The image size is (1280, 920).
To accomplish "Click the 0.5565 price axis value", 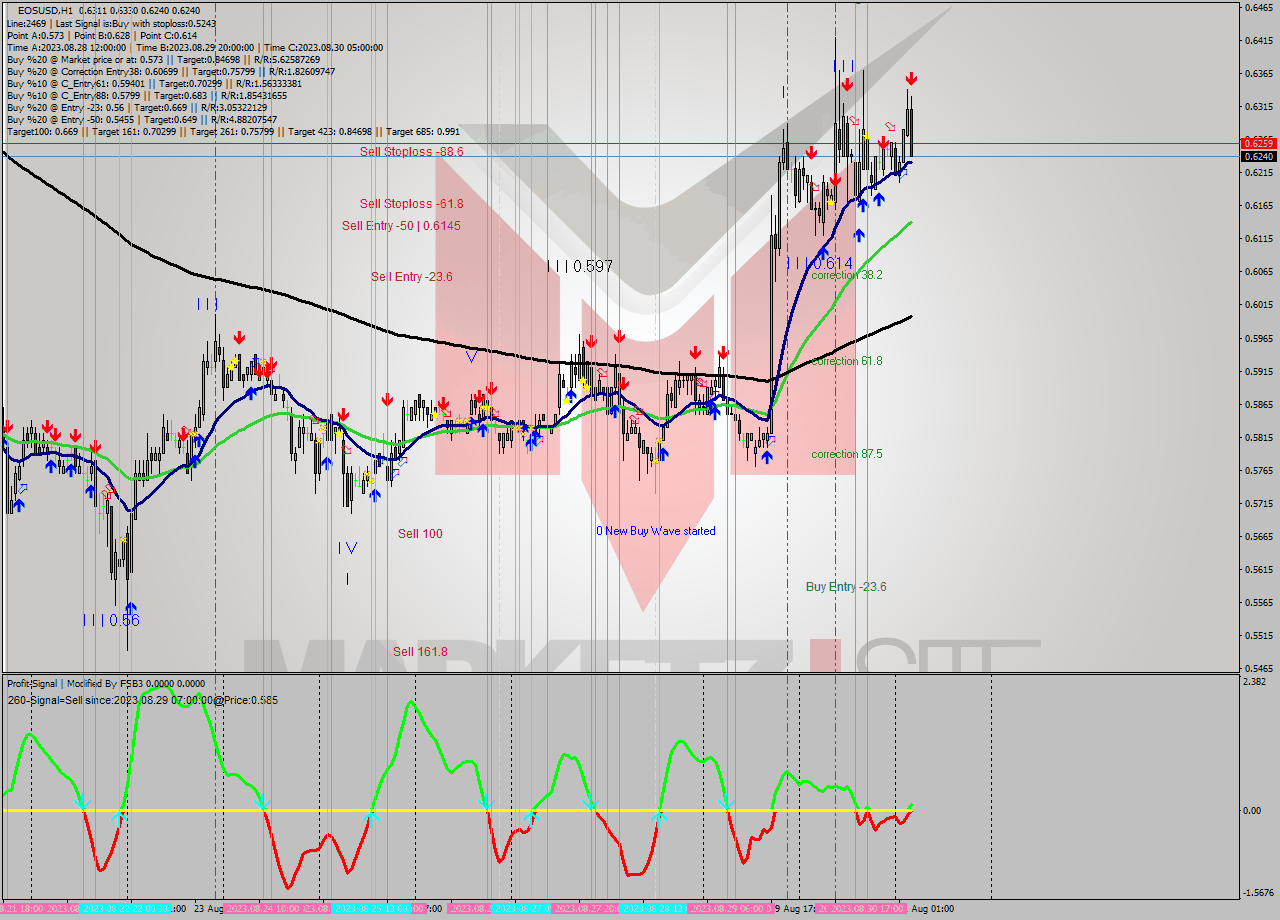I will (x=1259, y=602).
